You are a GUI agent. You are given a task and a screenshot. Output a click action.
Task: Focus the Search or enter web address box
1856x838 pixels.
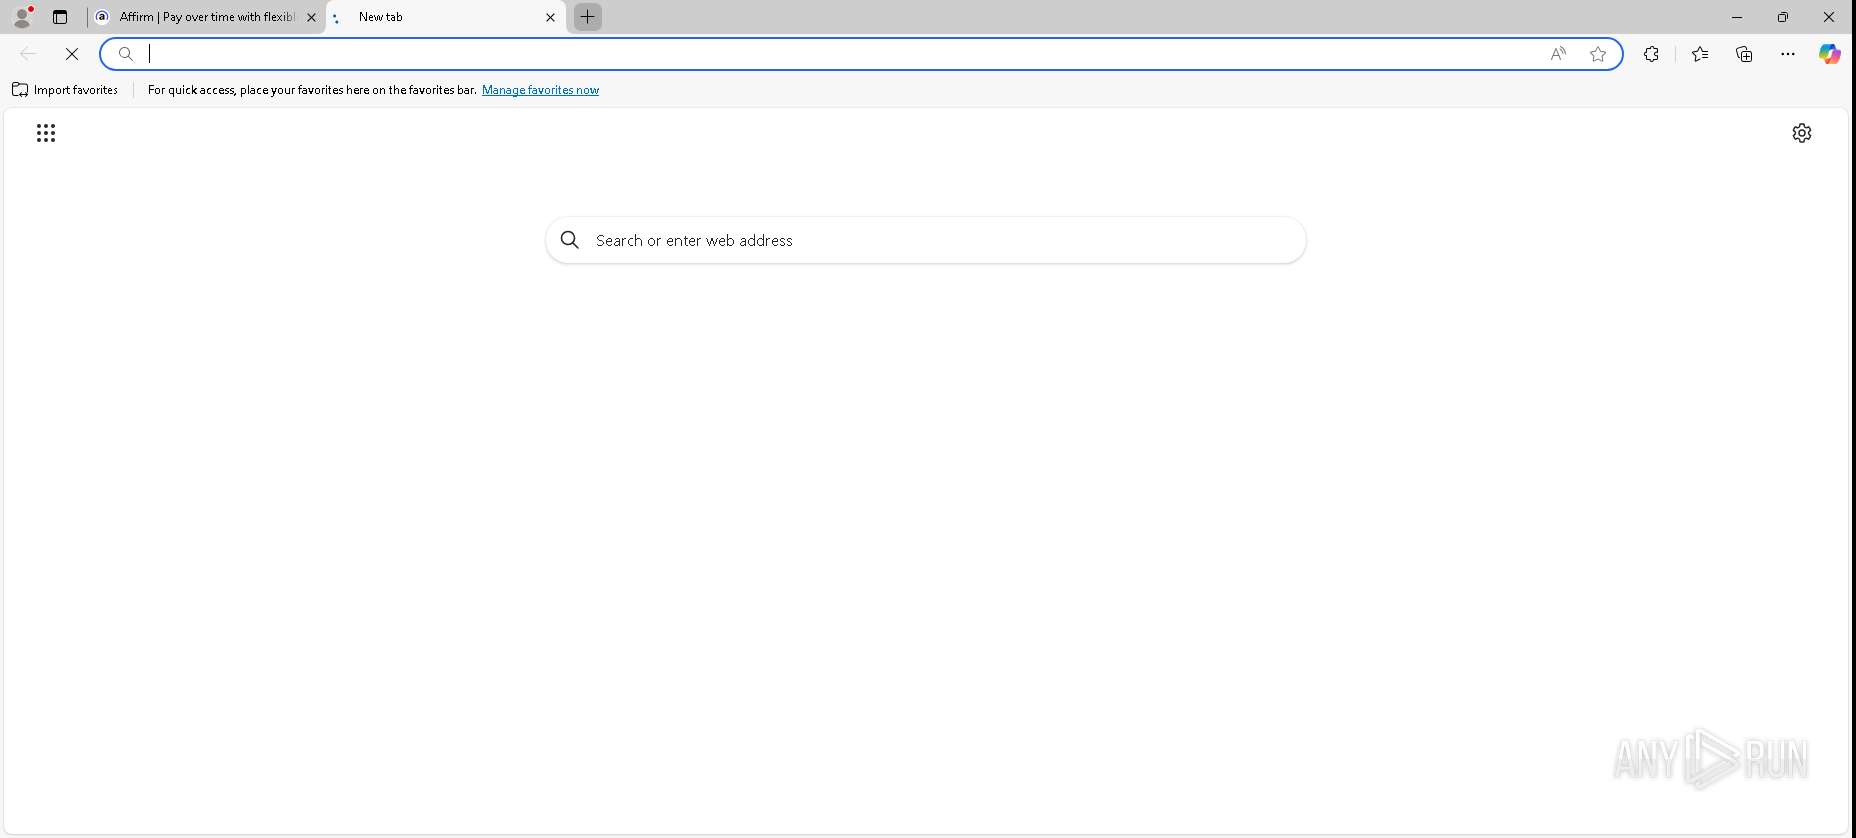point(926,240)
